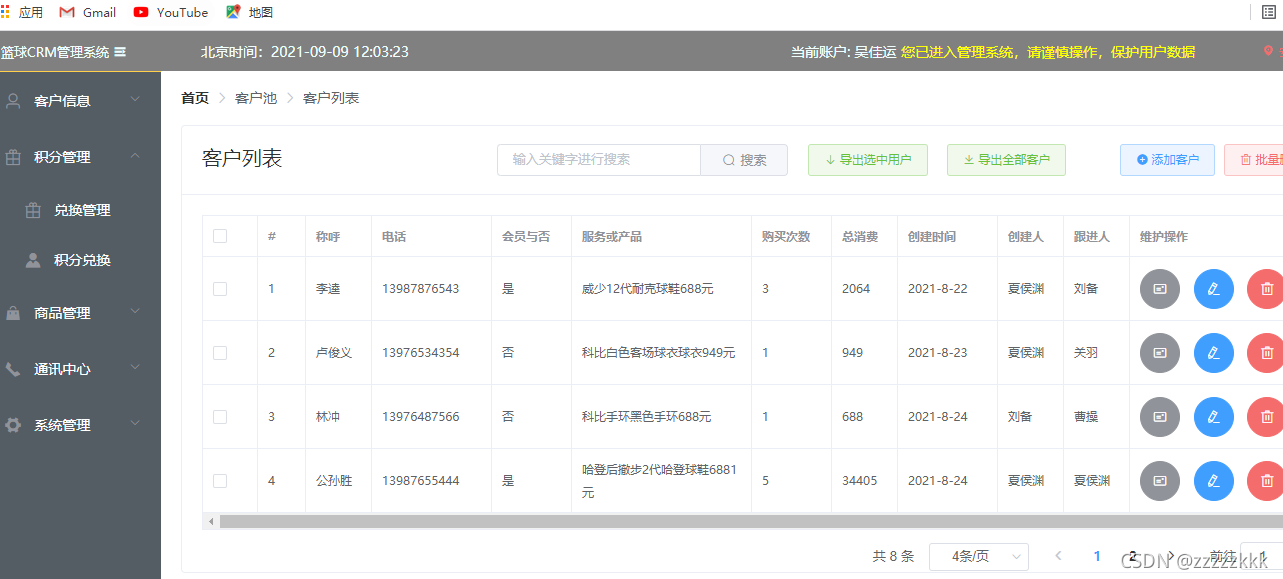The image size is (1283, 579).
Task: Click the 导出选中用户 button
Action: 868,160
